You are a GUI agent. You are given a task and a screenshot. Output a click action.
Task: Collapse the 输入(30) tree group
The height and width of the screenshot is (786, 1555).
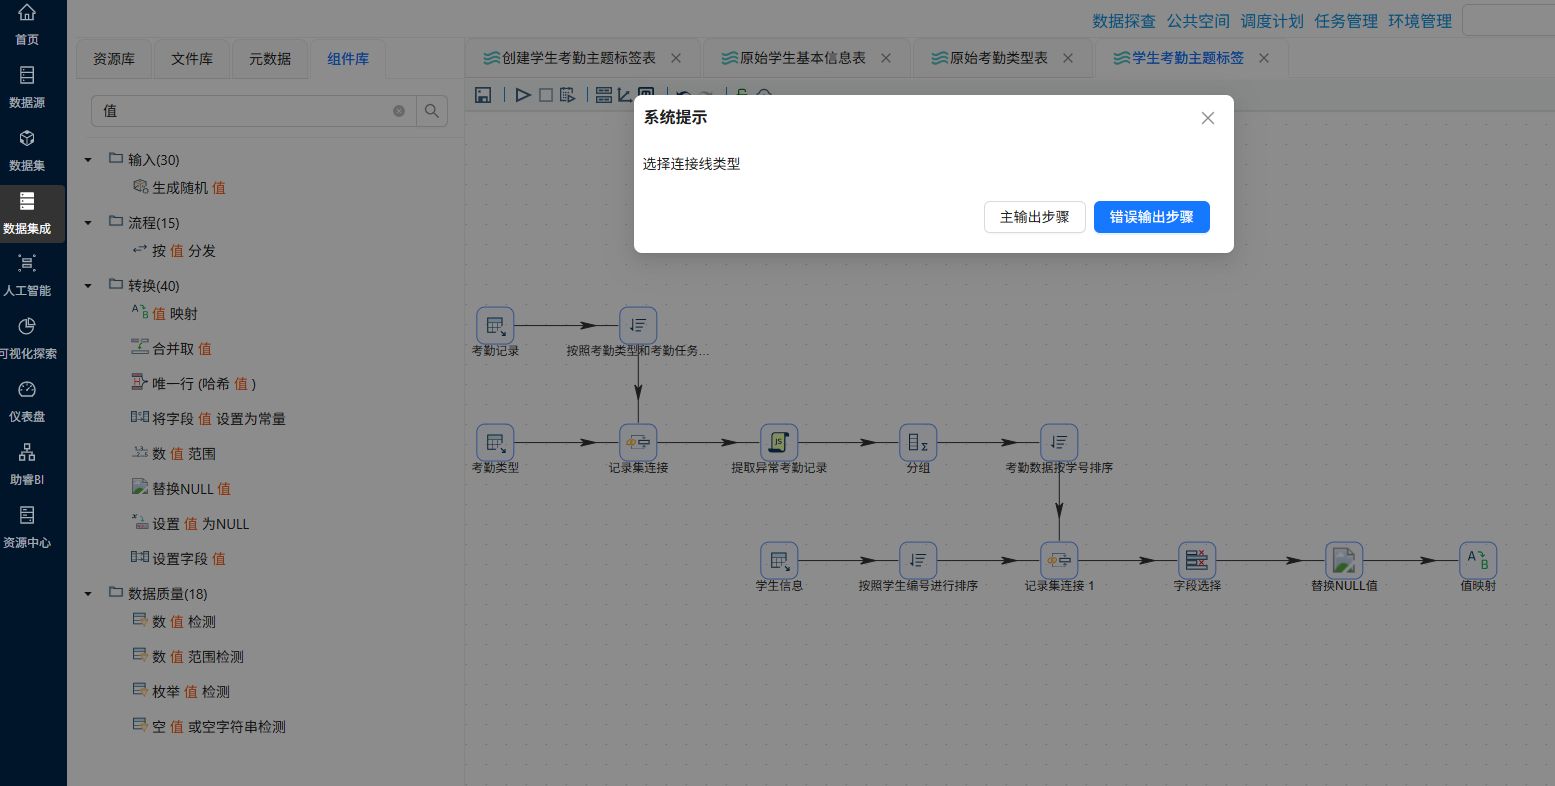(88, 160)
